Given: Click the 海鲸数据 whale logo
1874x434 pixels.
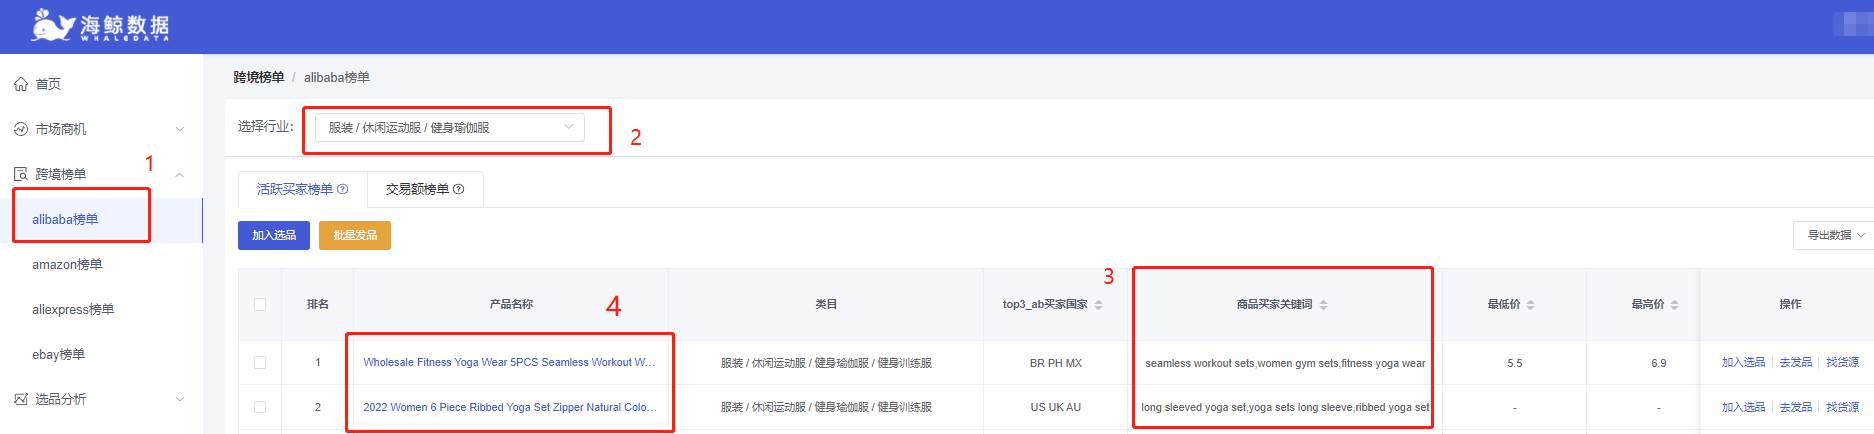Looking at the screenshot, I should pos(100,25).
